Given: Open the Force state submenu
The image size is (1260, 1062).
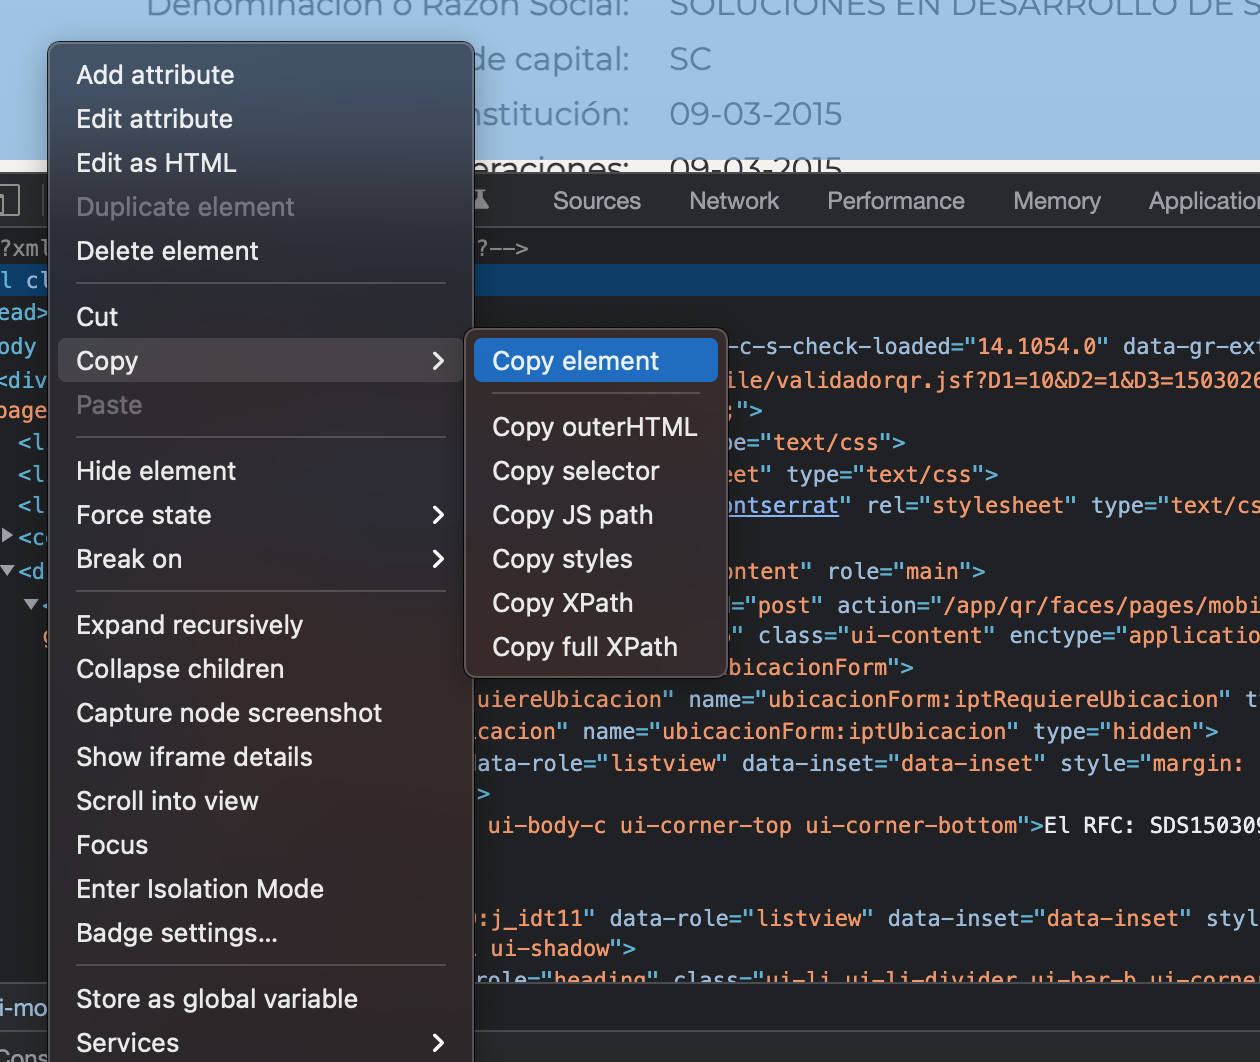Looking at the screenshot, I should 260,515.
